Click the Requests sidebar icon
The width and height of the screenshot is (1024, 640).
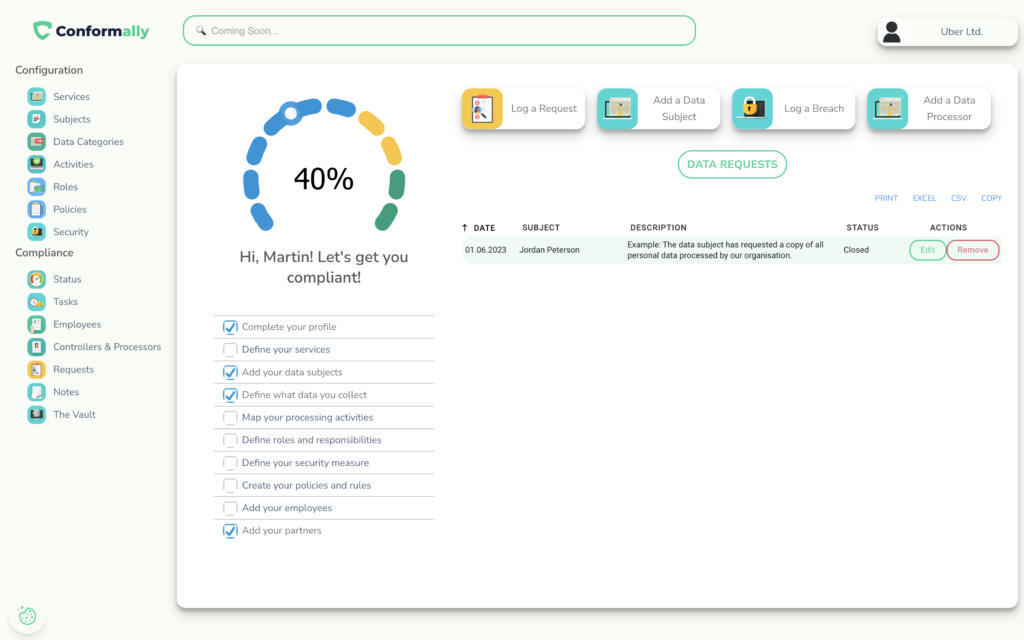37,370
